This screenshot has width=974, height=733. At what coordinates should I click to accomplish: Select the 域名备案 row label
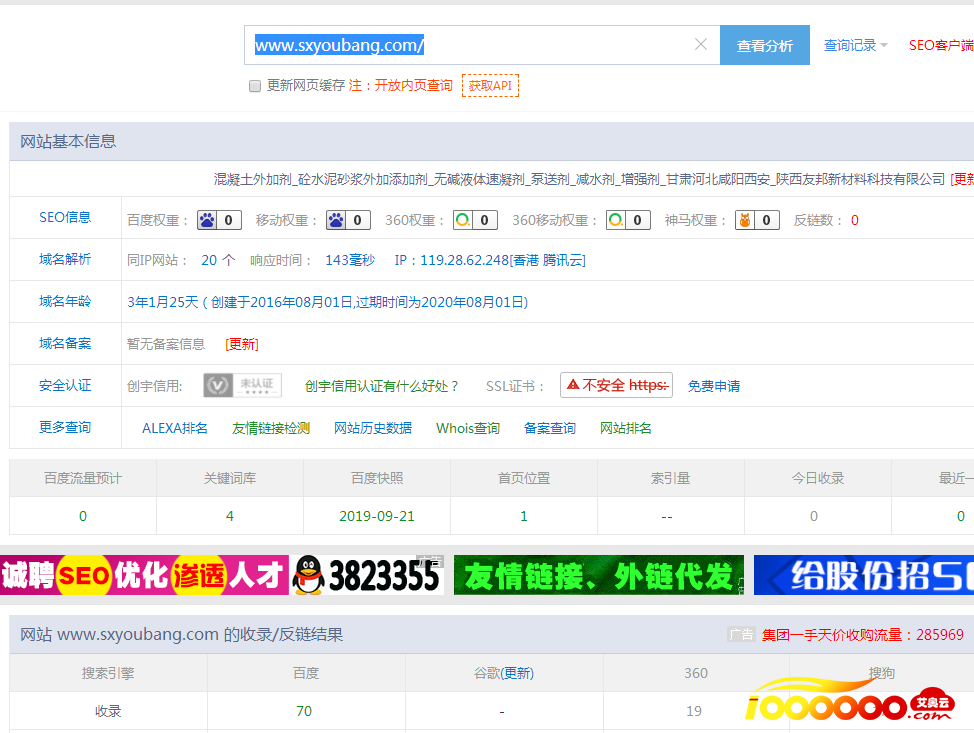(x=65, y=344)
